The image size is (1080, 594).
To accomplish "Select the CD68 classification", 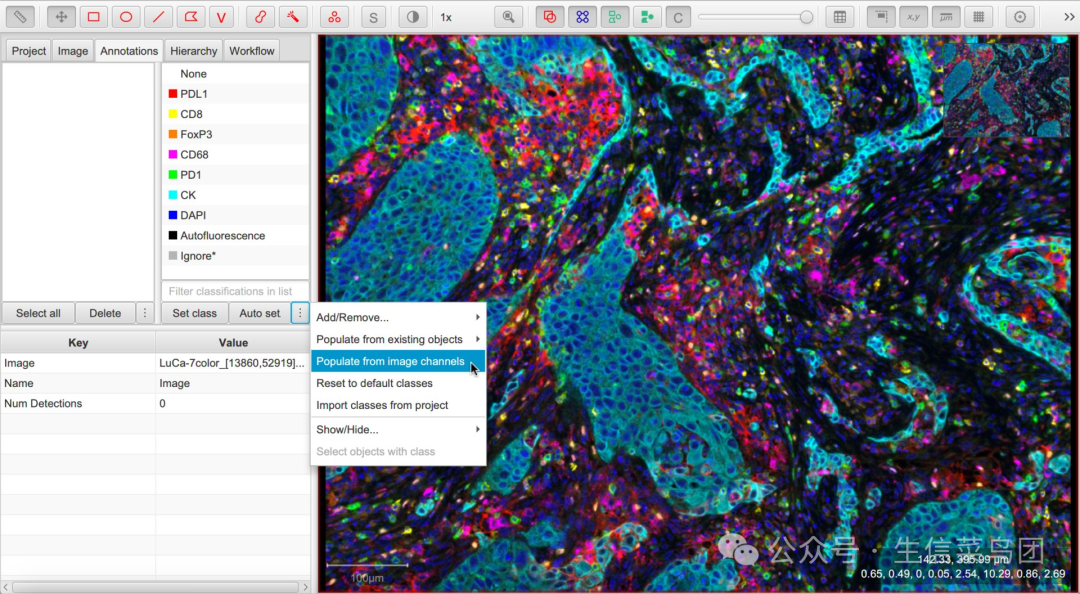I will [235, 154].
